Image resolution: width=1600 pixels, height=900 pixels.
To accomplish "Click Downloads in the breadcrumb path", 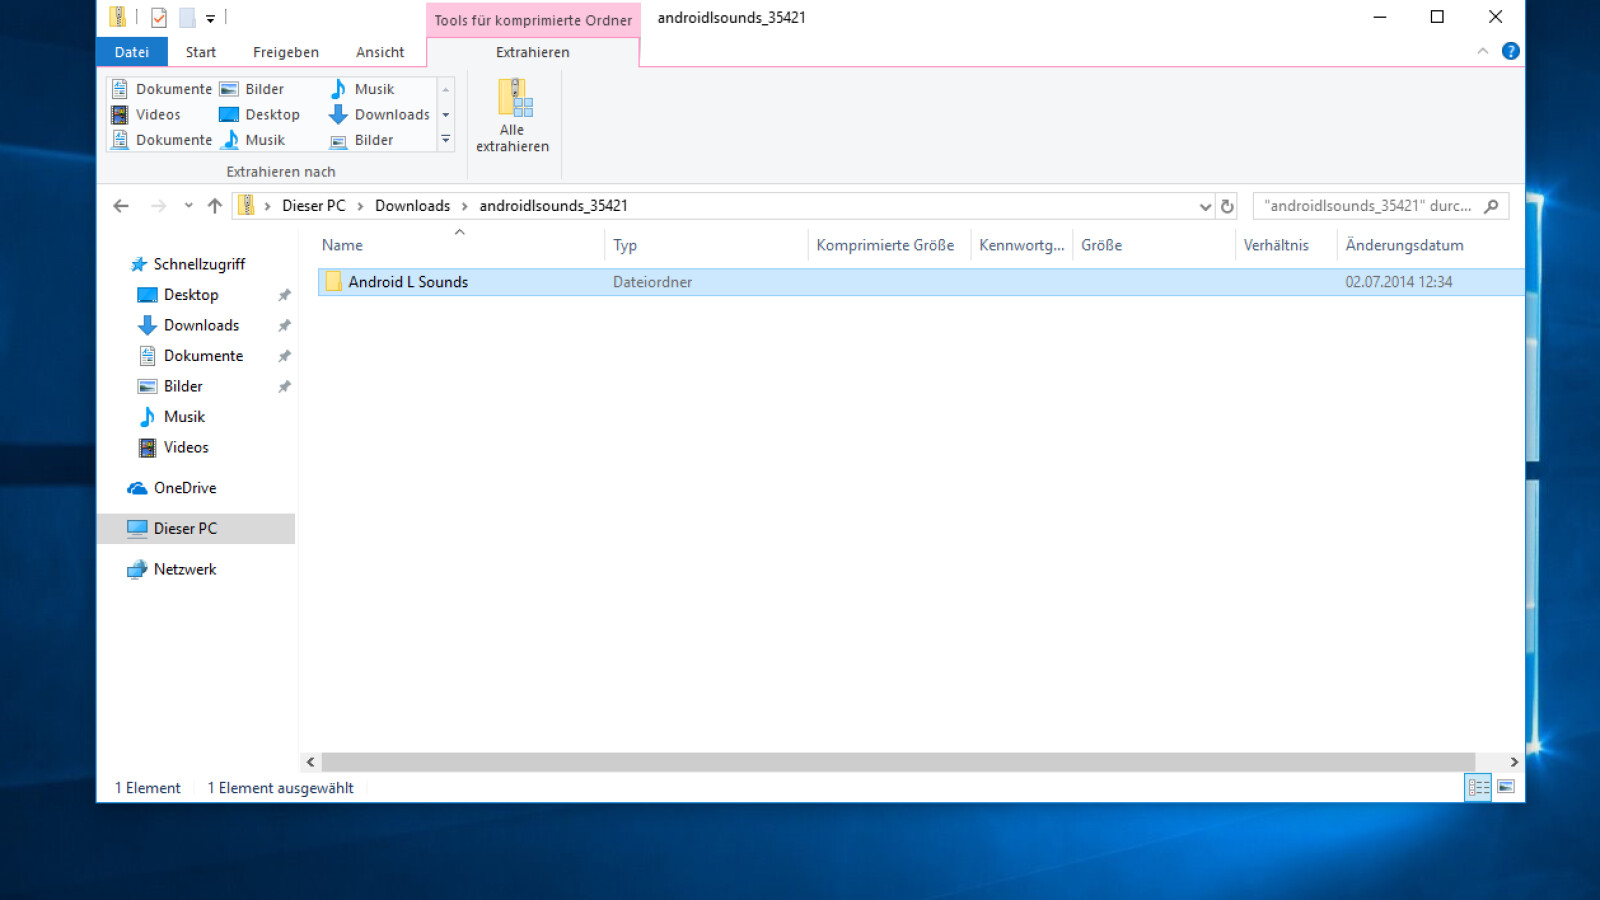I will point(412,206).
